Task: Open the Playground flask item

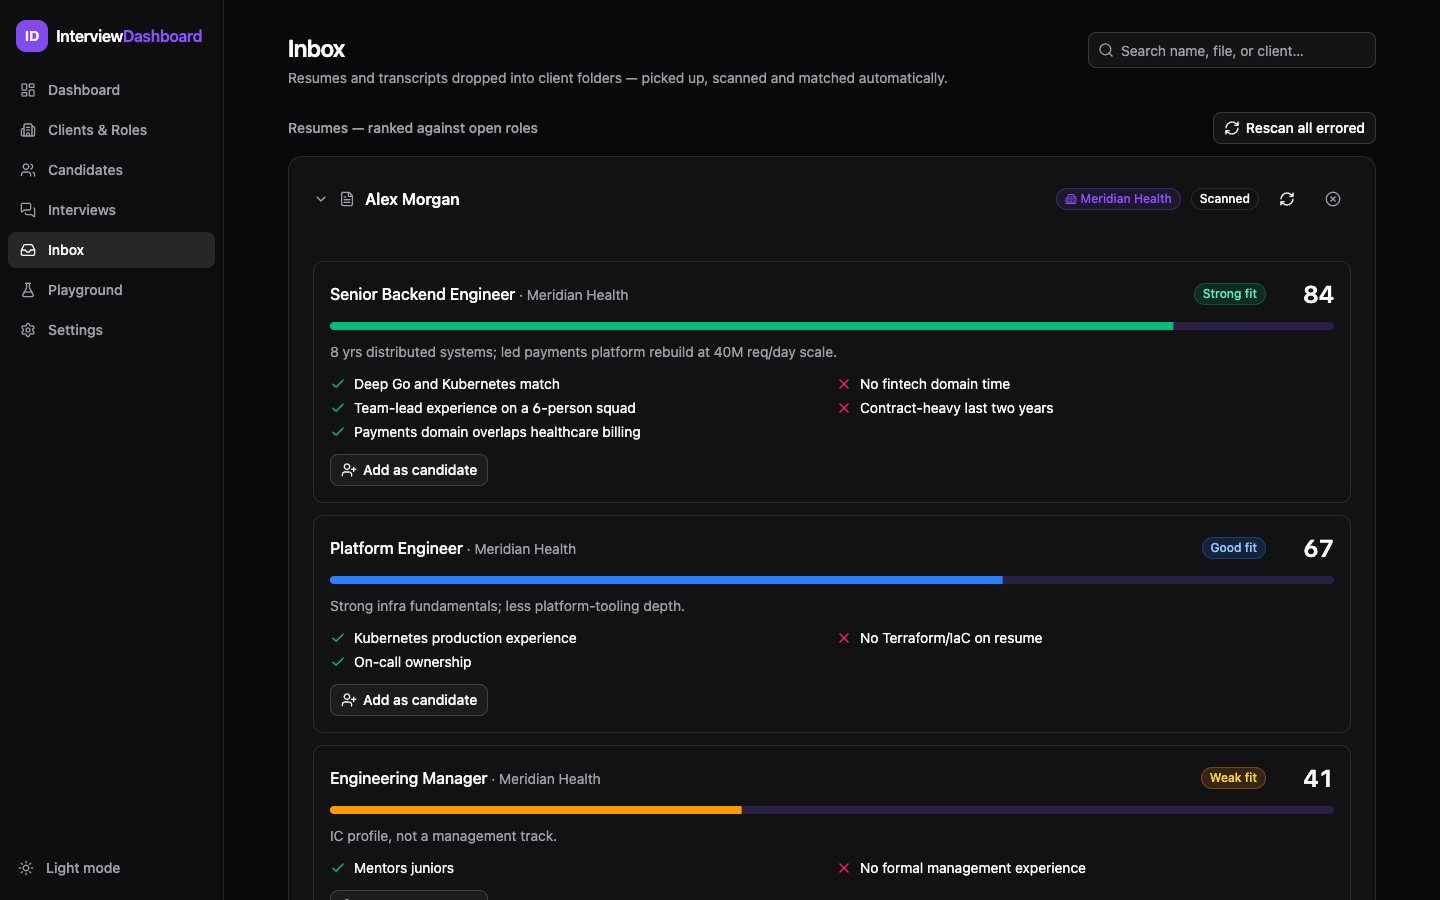Action: (111, 290)
